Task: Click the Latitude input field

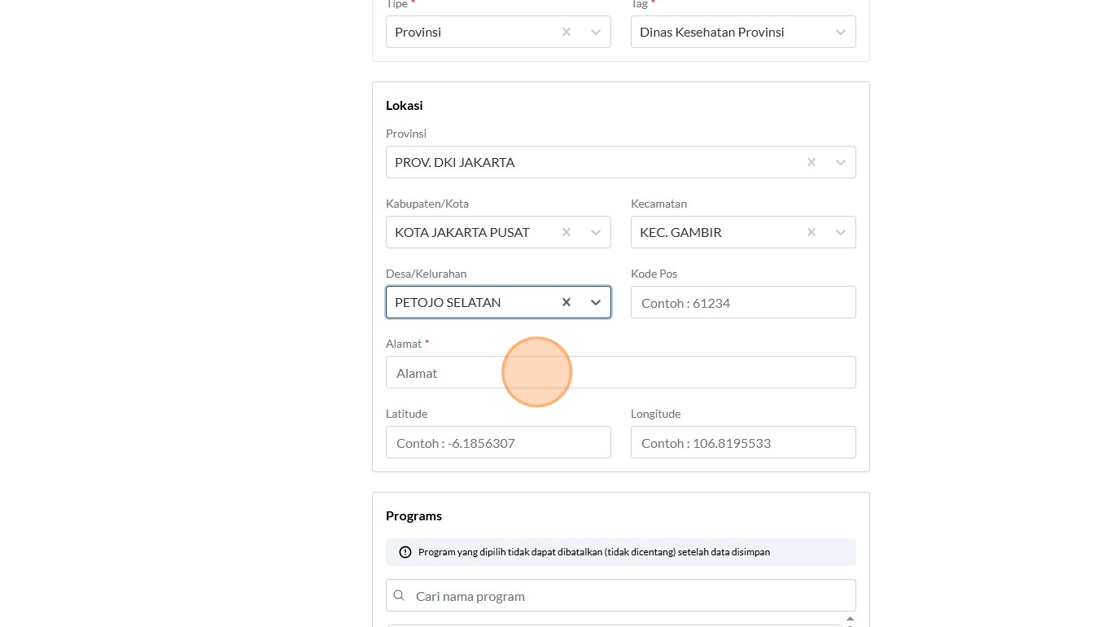Action: coord(498,443)
